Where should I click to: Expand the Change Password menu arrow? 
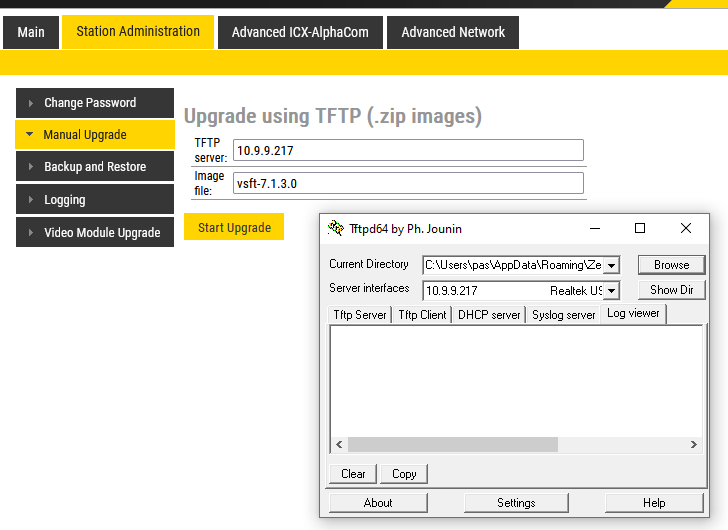click(31, 103)
